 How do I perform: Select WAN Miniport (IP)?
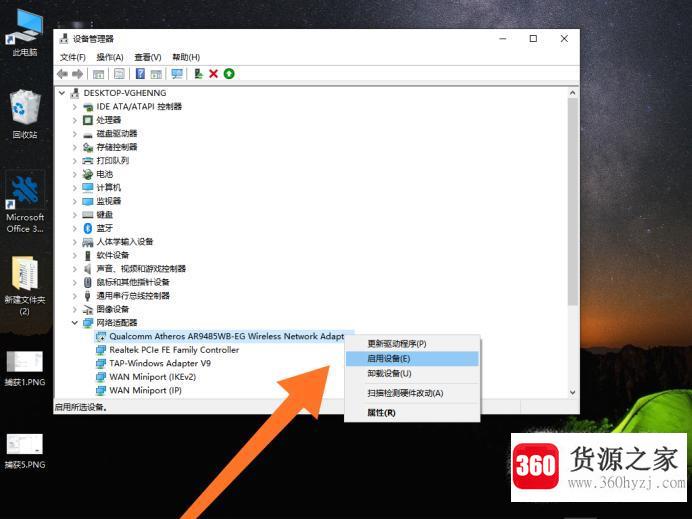(145, 391)
